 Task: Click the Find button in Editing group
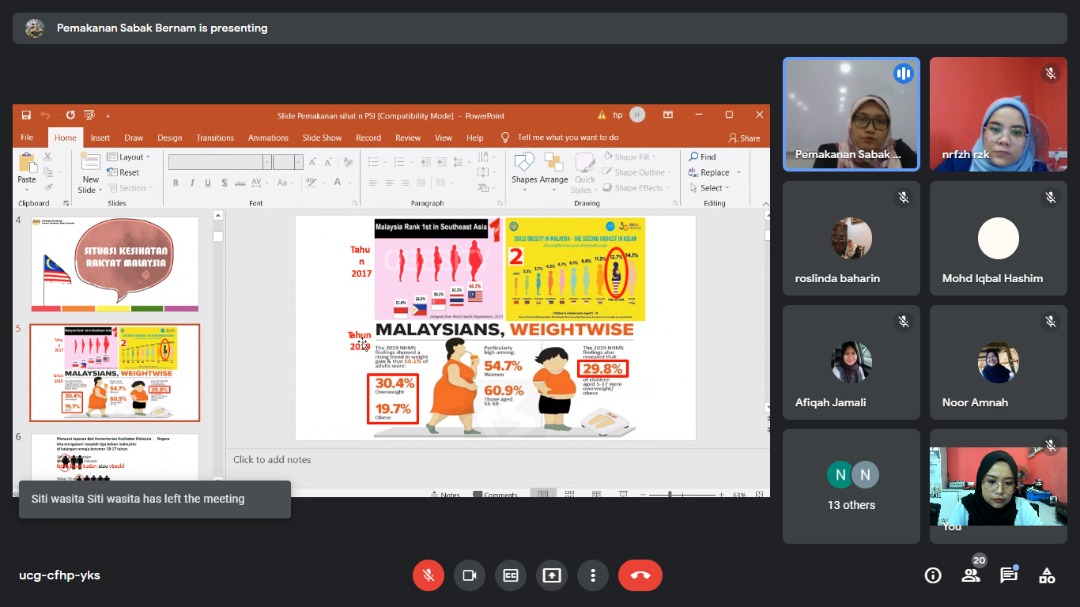[703, 157]
